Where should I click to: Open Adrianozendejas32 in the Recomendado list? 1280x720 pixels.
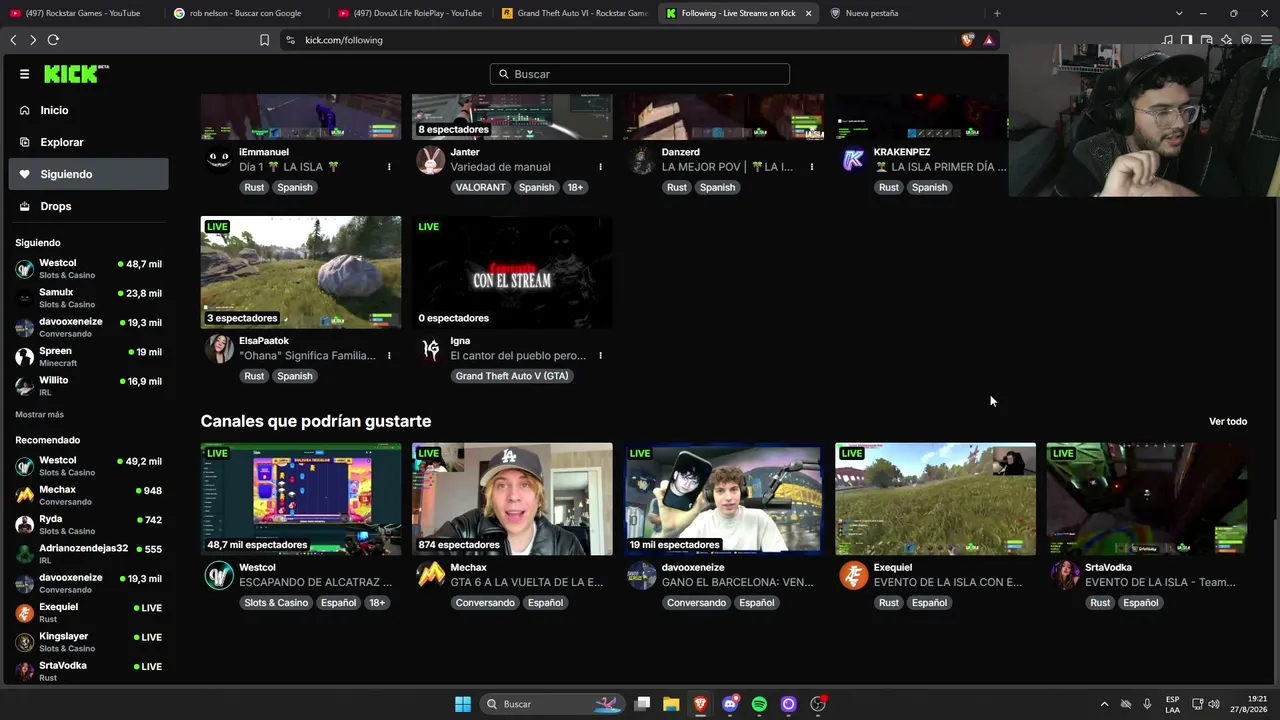point(89,554)
